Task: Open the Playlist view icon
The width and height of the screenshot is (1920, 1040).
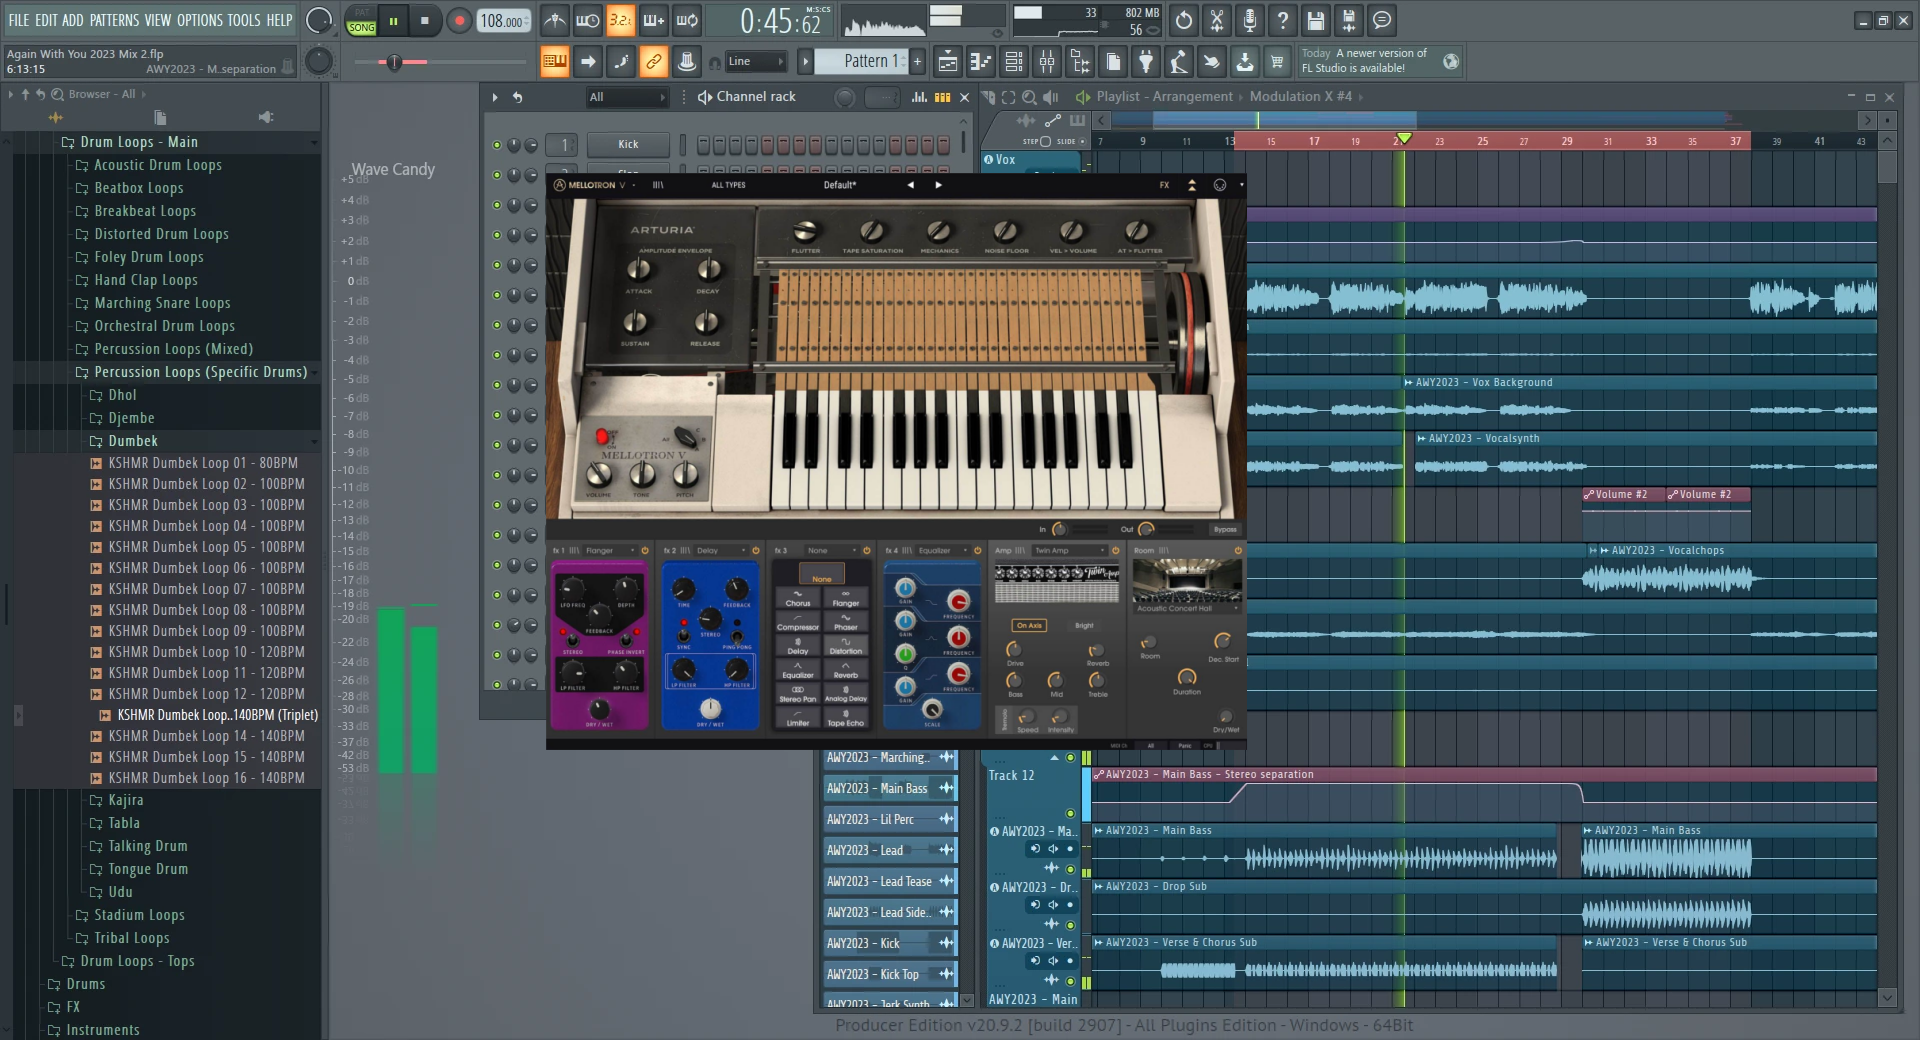Action: [x=948, y=63]
